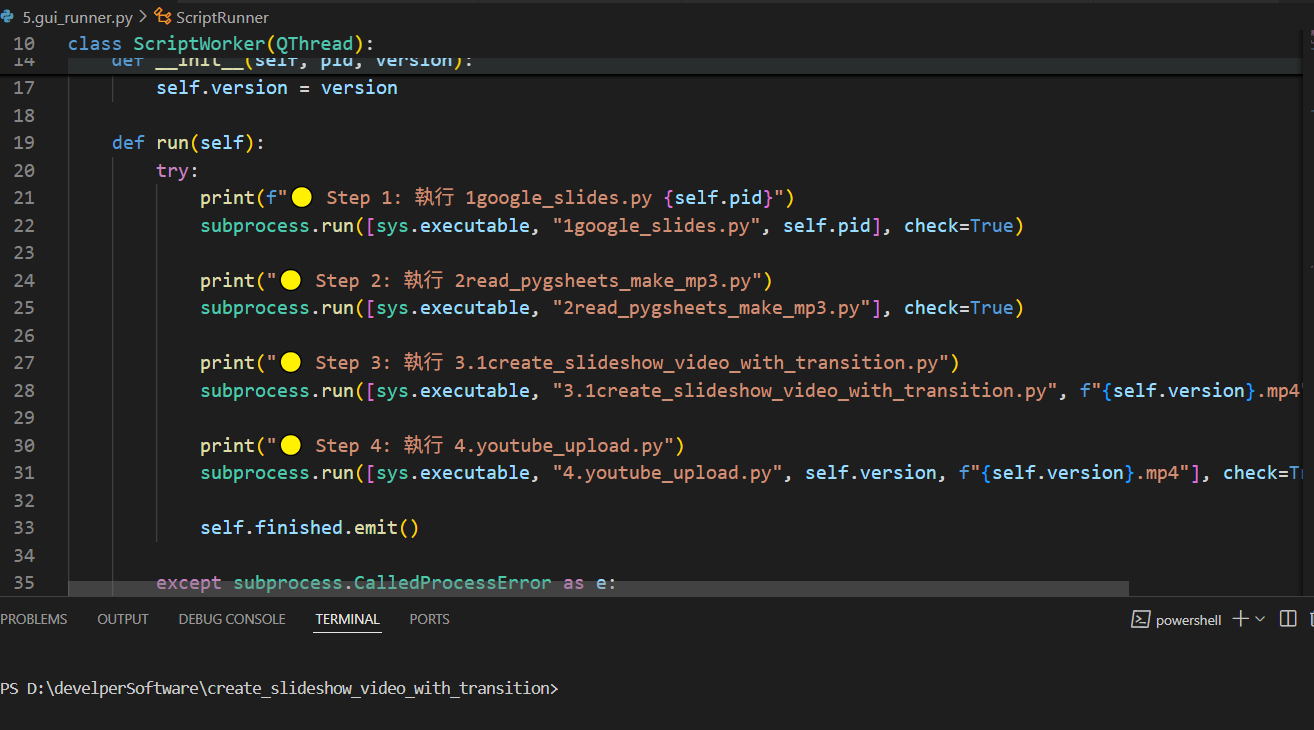1314x730 pixels.
Task: Open the DEBUG CONSOLE tab
Action: [x=232, y=619]
